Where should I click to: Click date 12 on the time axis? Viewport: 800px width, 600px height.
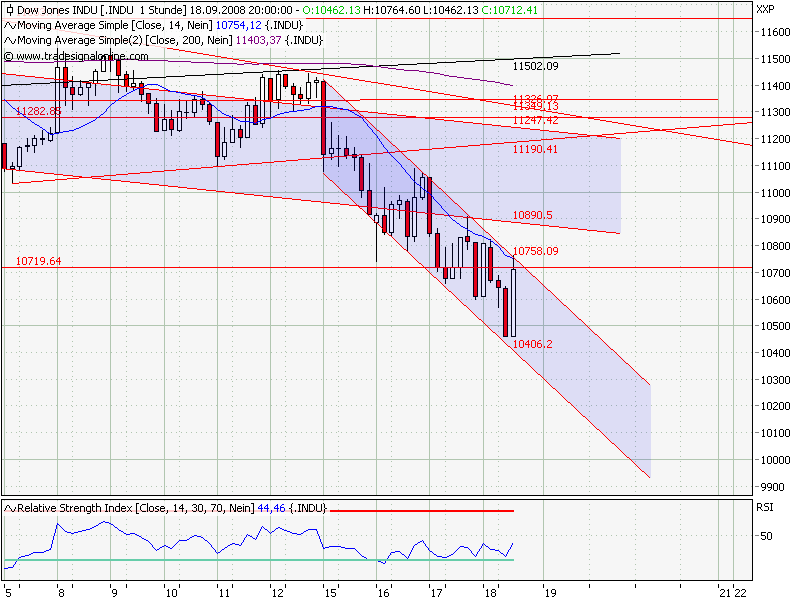(x=277, y=593)
